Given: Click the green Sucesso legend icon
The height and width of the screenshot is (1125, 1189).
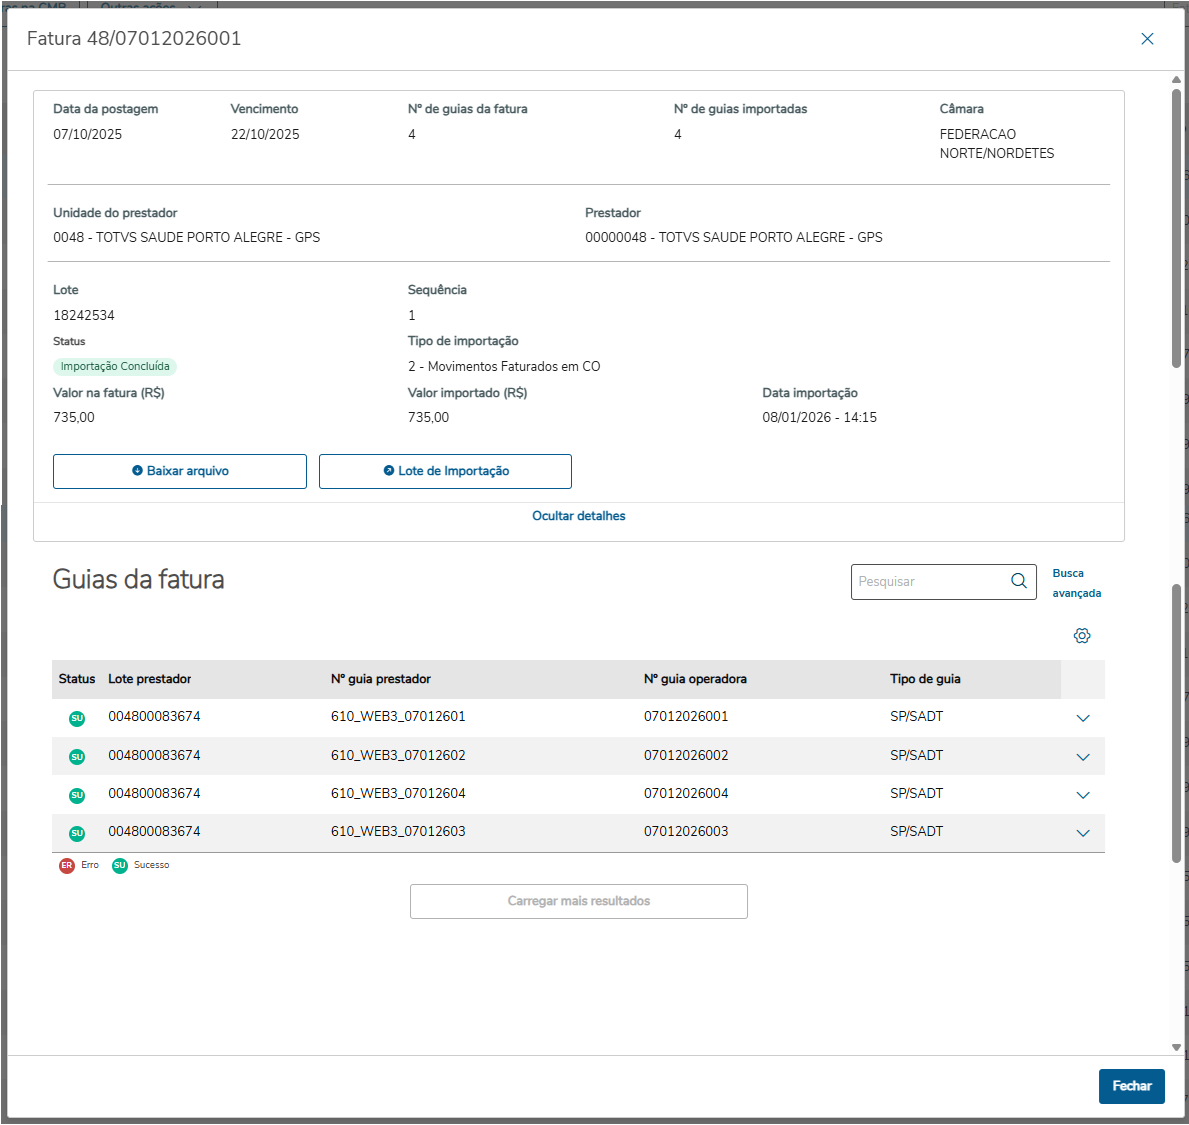Looking at the screenshot, I should [120, 866].
